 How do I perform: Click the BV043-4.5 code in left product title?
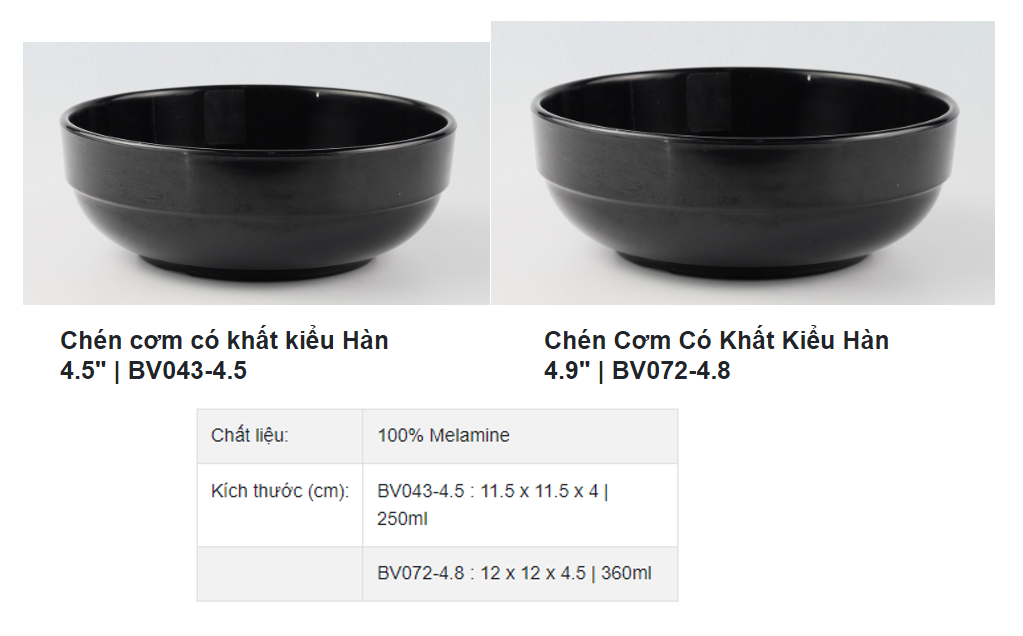(187, 371)
